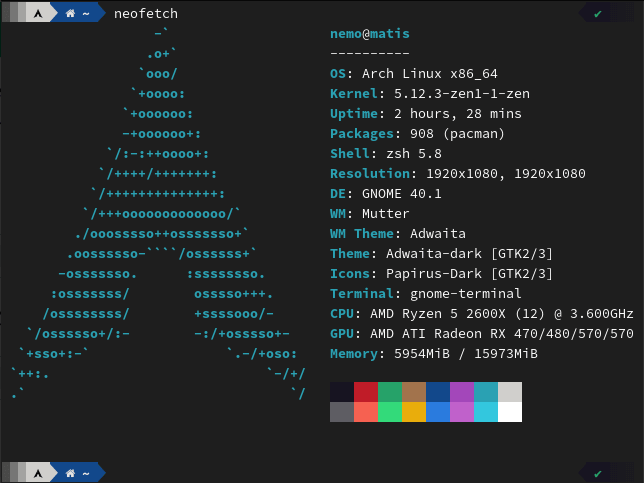Screen dimensions: 644x483
Task: Click the Arch logo in the top prompt
Action: point(38,14)
